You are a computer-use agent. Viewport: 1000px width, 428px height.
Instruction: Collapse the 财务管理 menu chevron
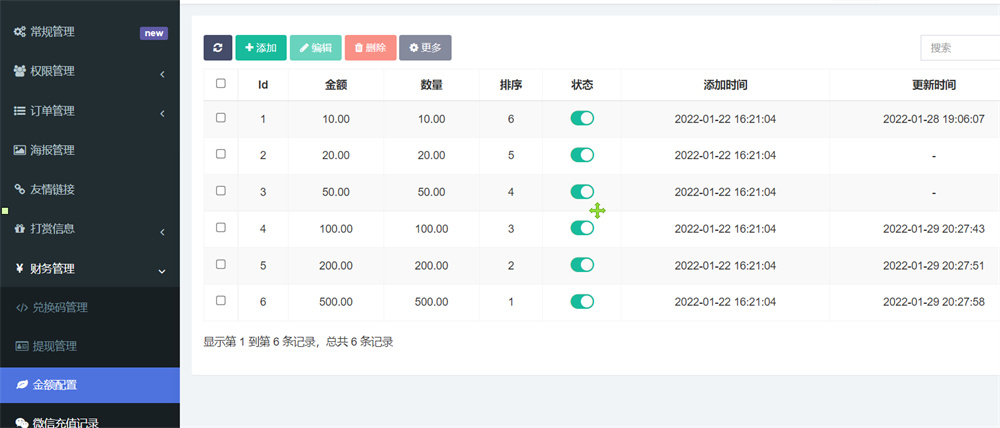pyautogui.click(x=162, y=269)
